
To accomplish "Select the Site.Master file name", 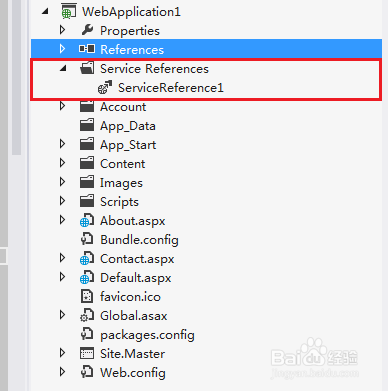I will click(132, 354).
